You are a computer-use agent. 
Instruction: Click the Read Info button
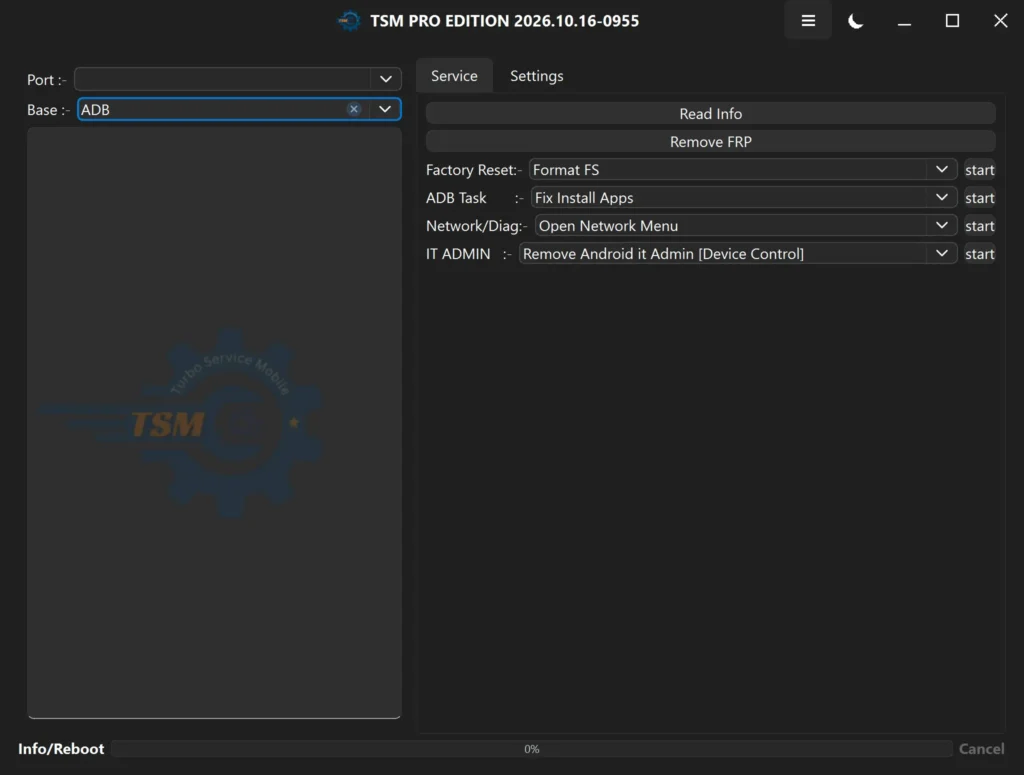(711, 114)
